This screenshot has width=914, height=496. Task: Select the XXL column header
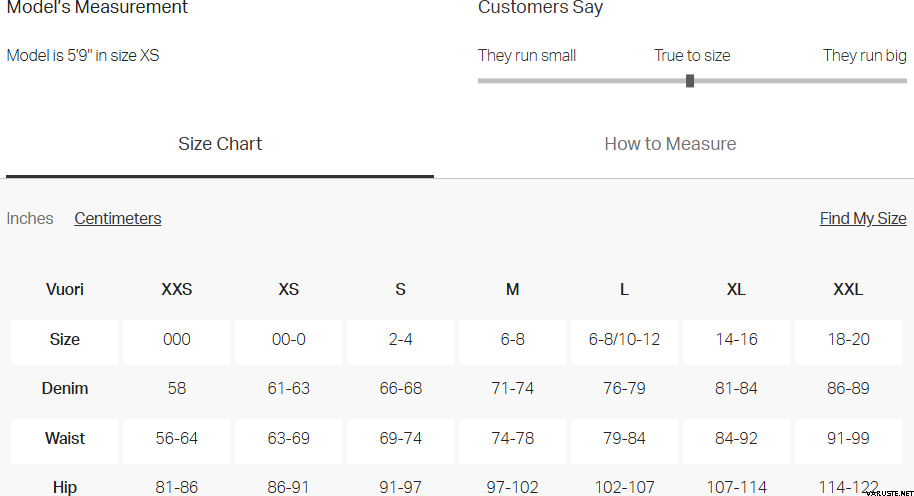coord(848,290)
